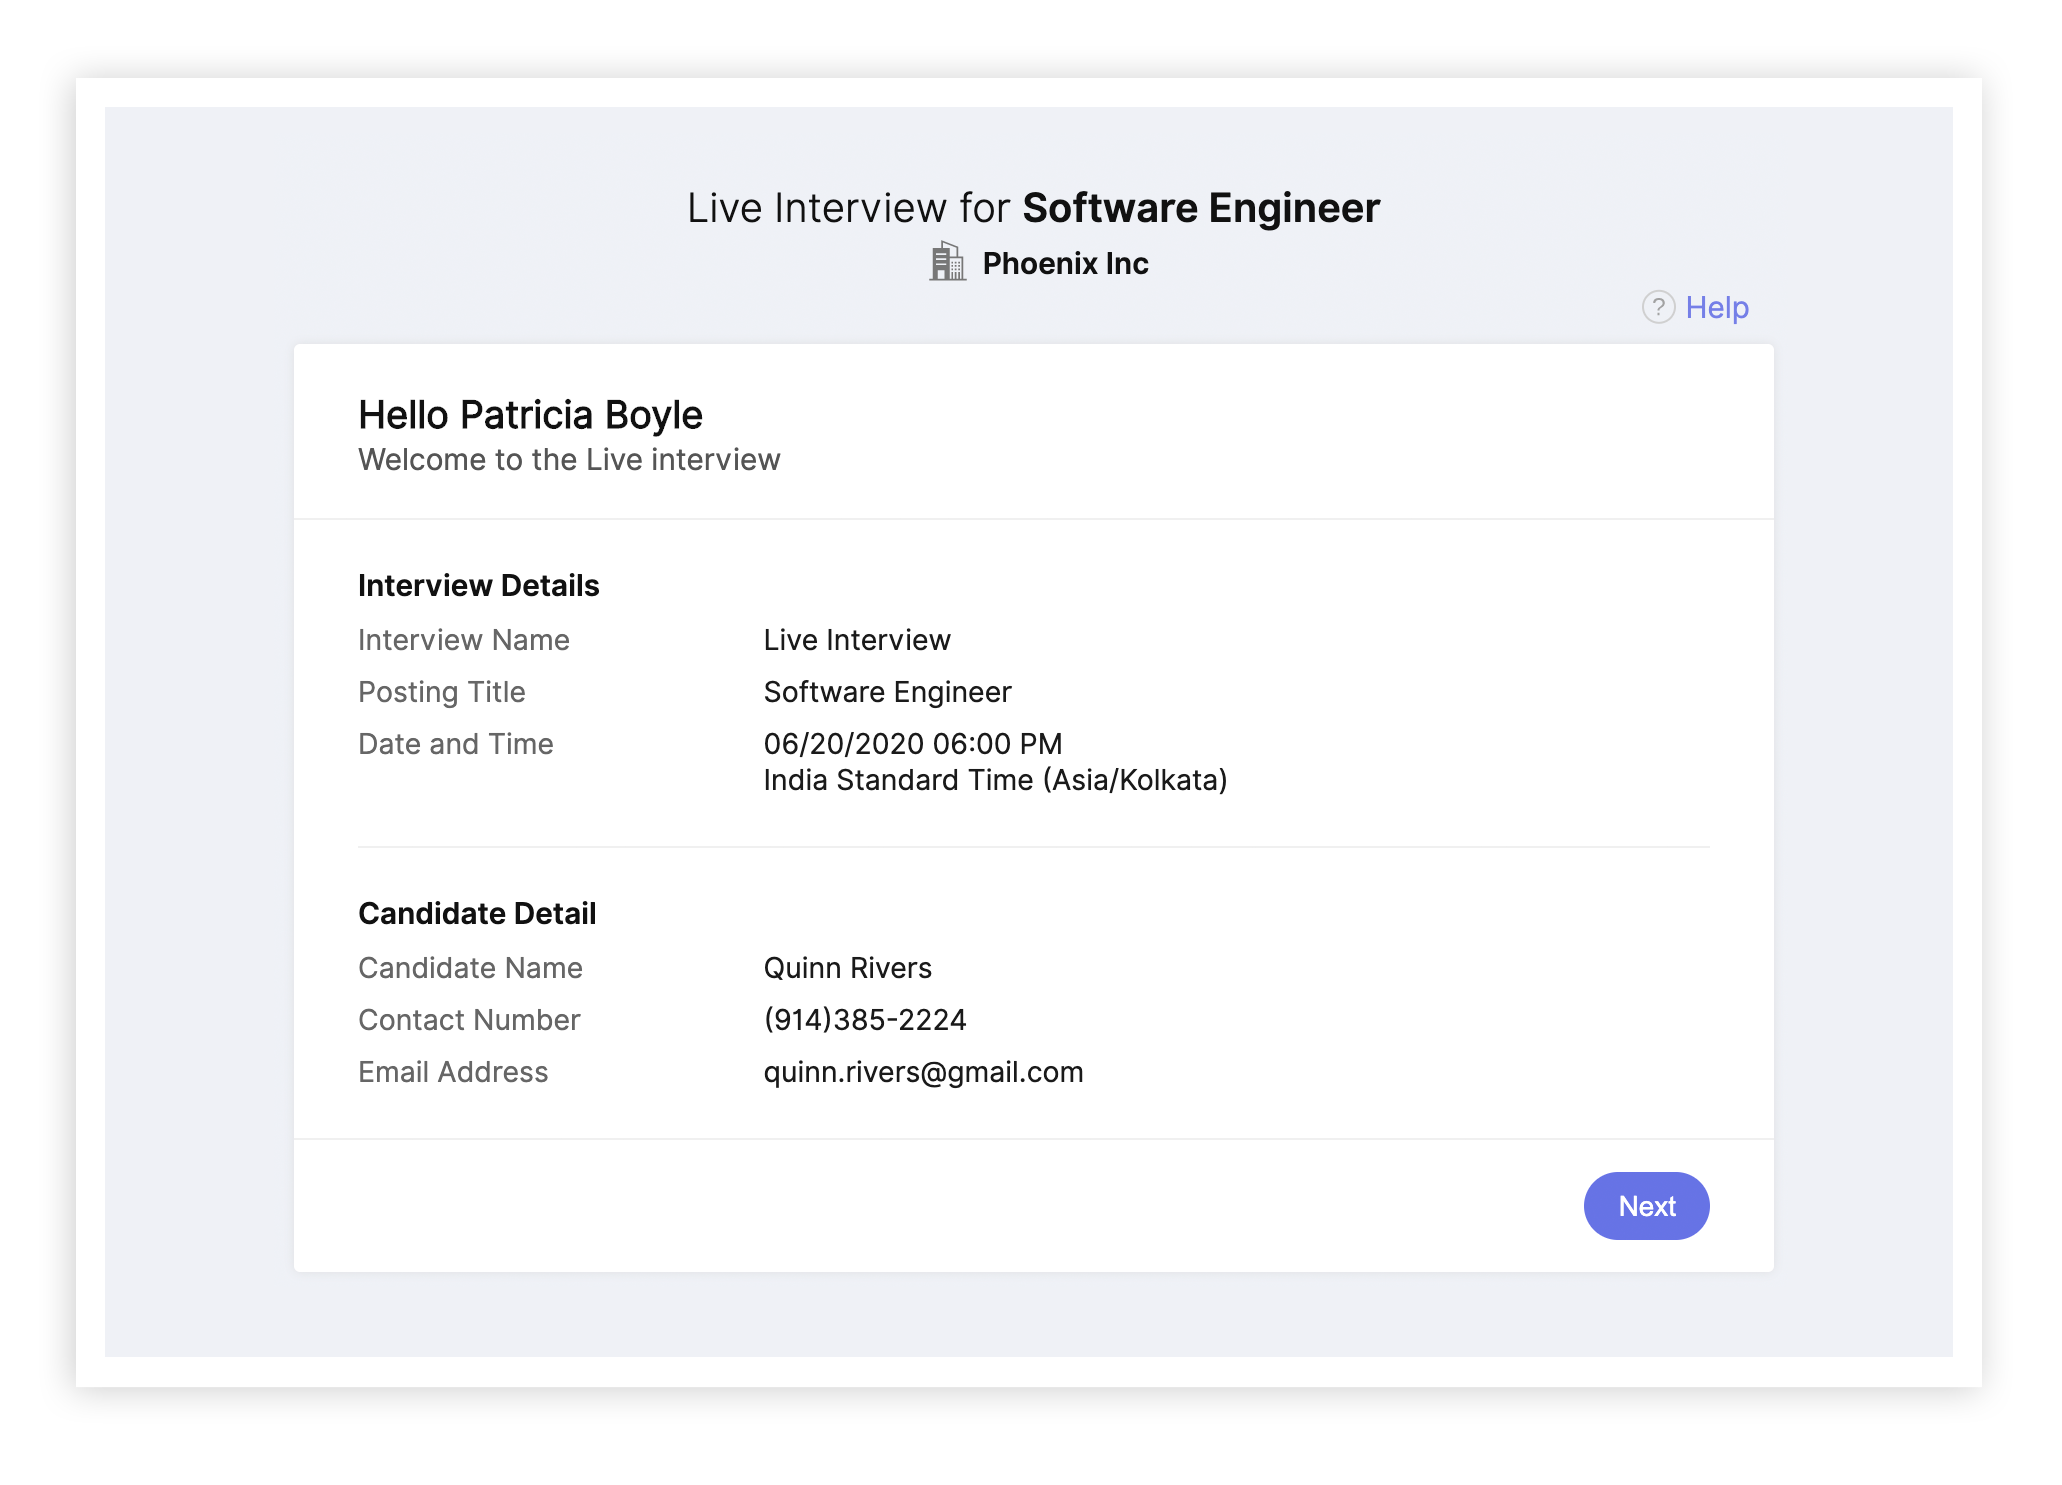Click the Phoenix Inc company name
Screen dimensions: 2062x1485
point(1064,263)
